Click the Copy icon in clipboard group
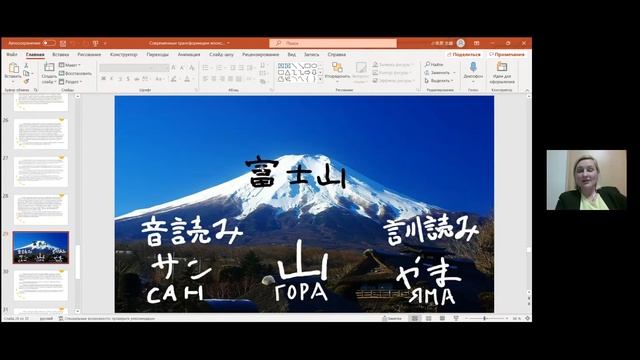The height and width of the screenshot is (360, 640). click(27, 73)
